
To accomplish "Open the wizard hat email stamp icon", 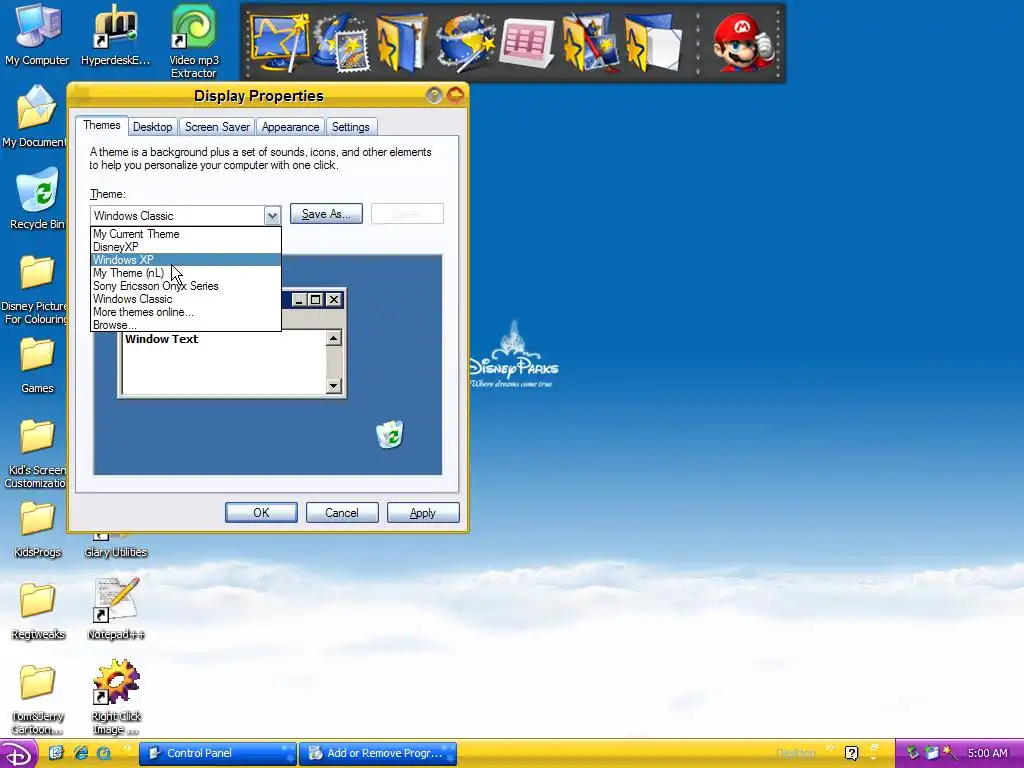I will pyautogui.click(x=342, y=44).
